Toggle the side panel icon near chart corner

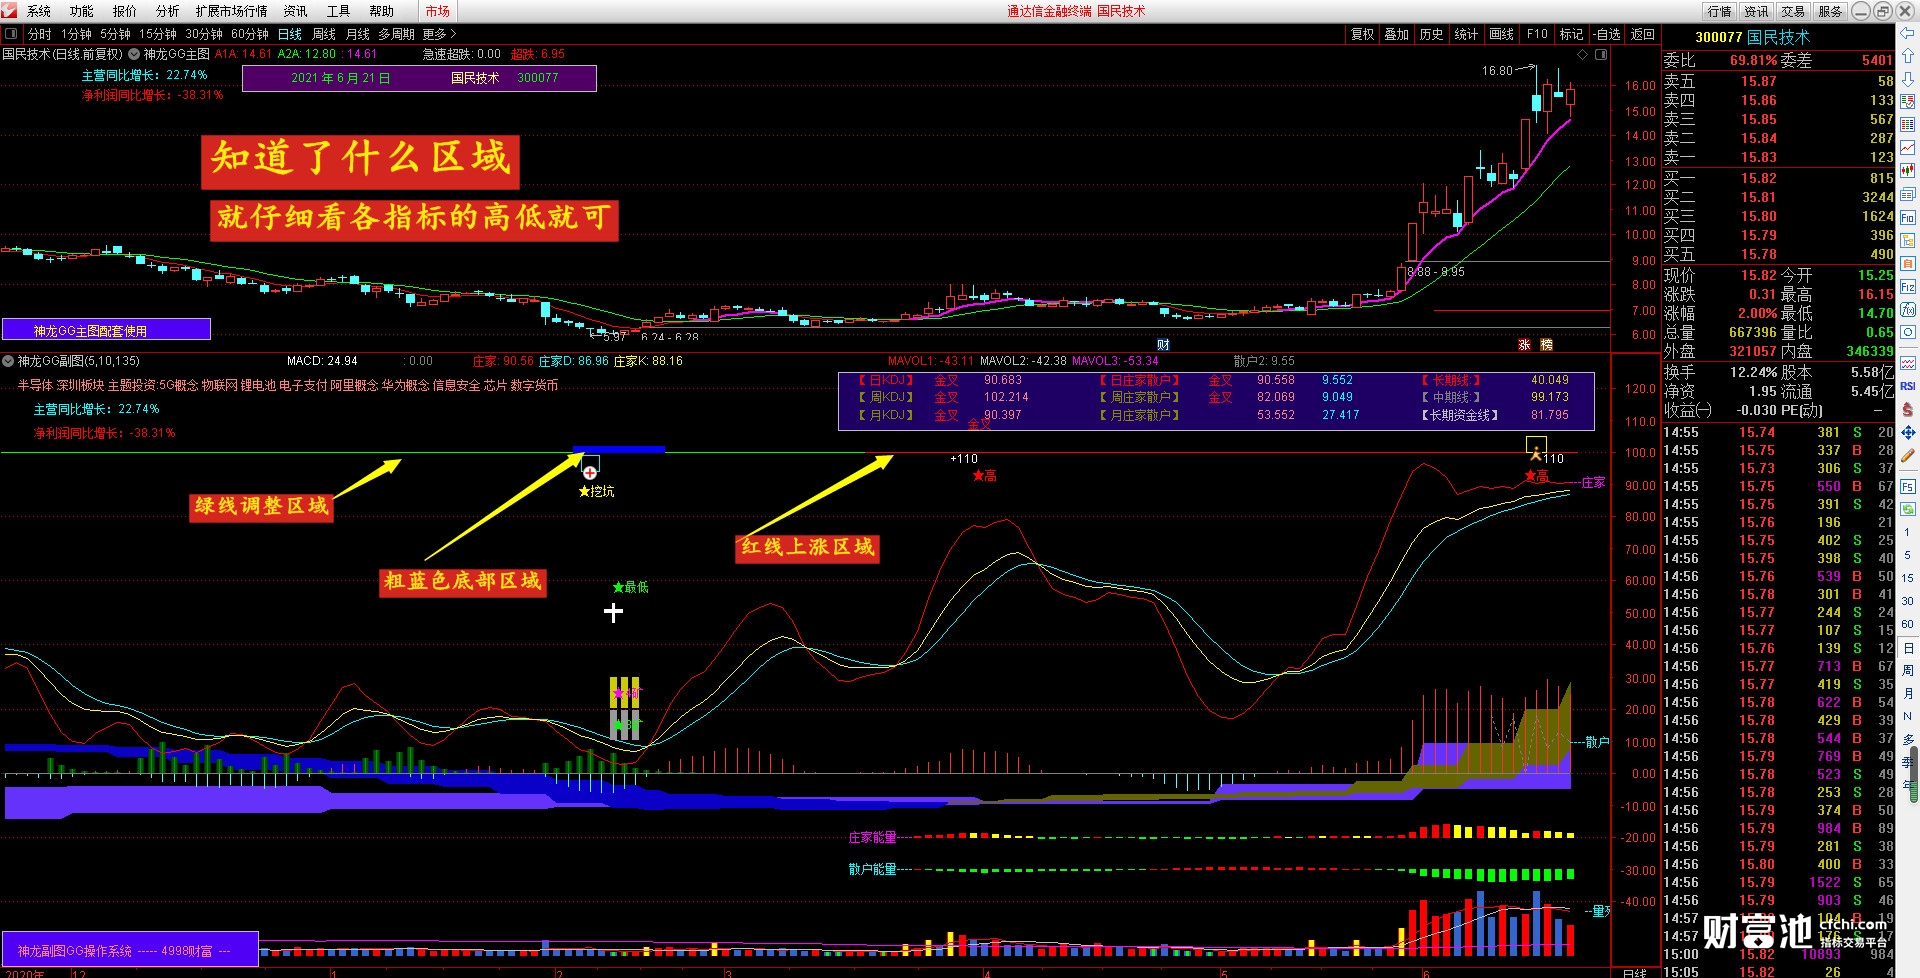point(1601,54)
